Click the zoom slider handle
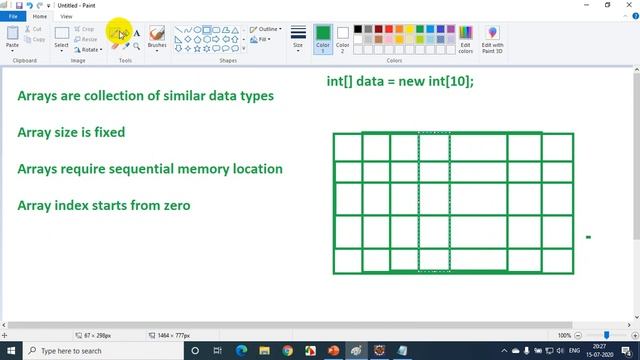640x360 pixels. (607, 335)
